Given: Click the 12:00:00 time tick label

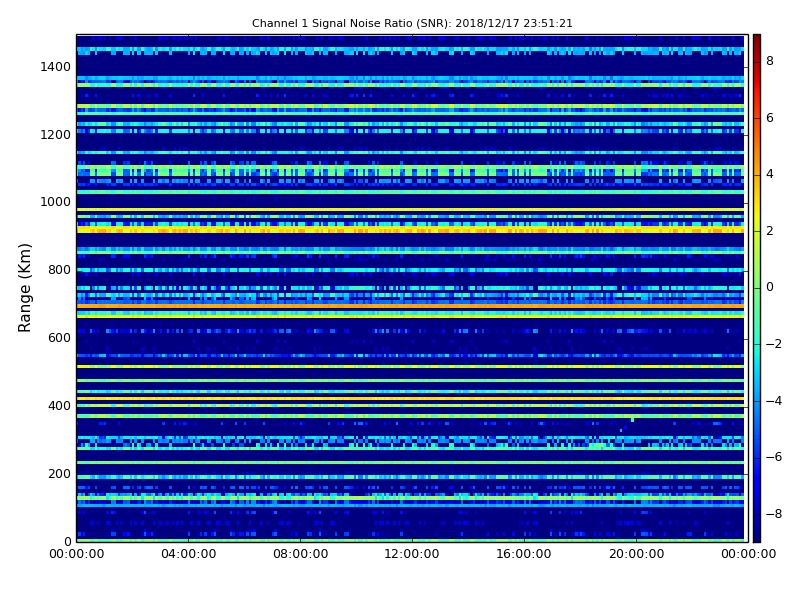Looking at the screenshot, I should [412, 554].
